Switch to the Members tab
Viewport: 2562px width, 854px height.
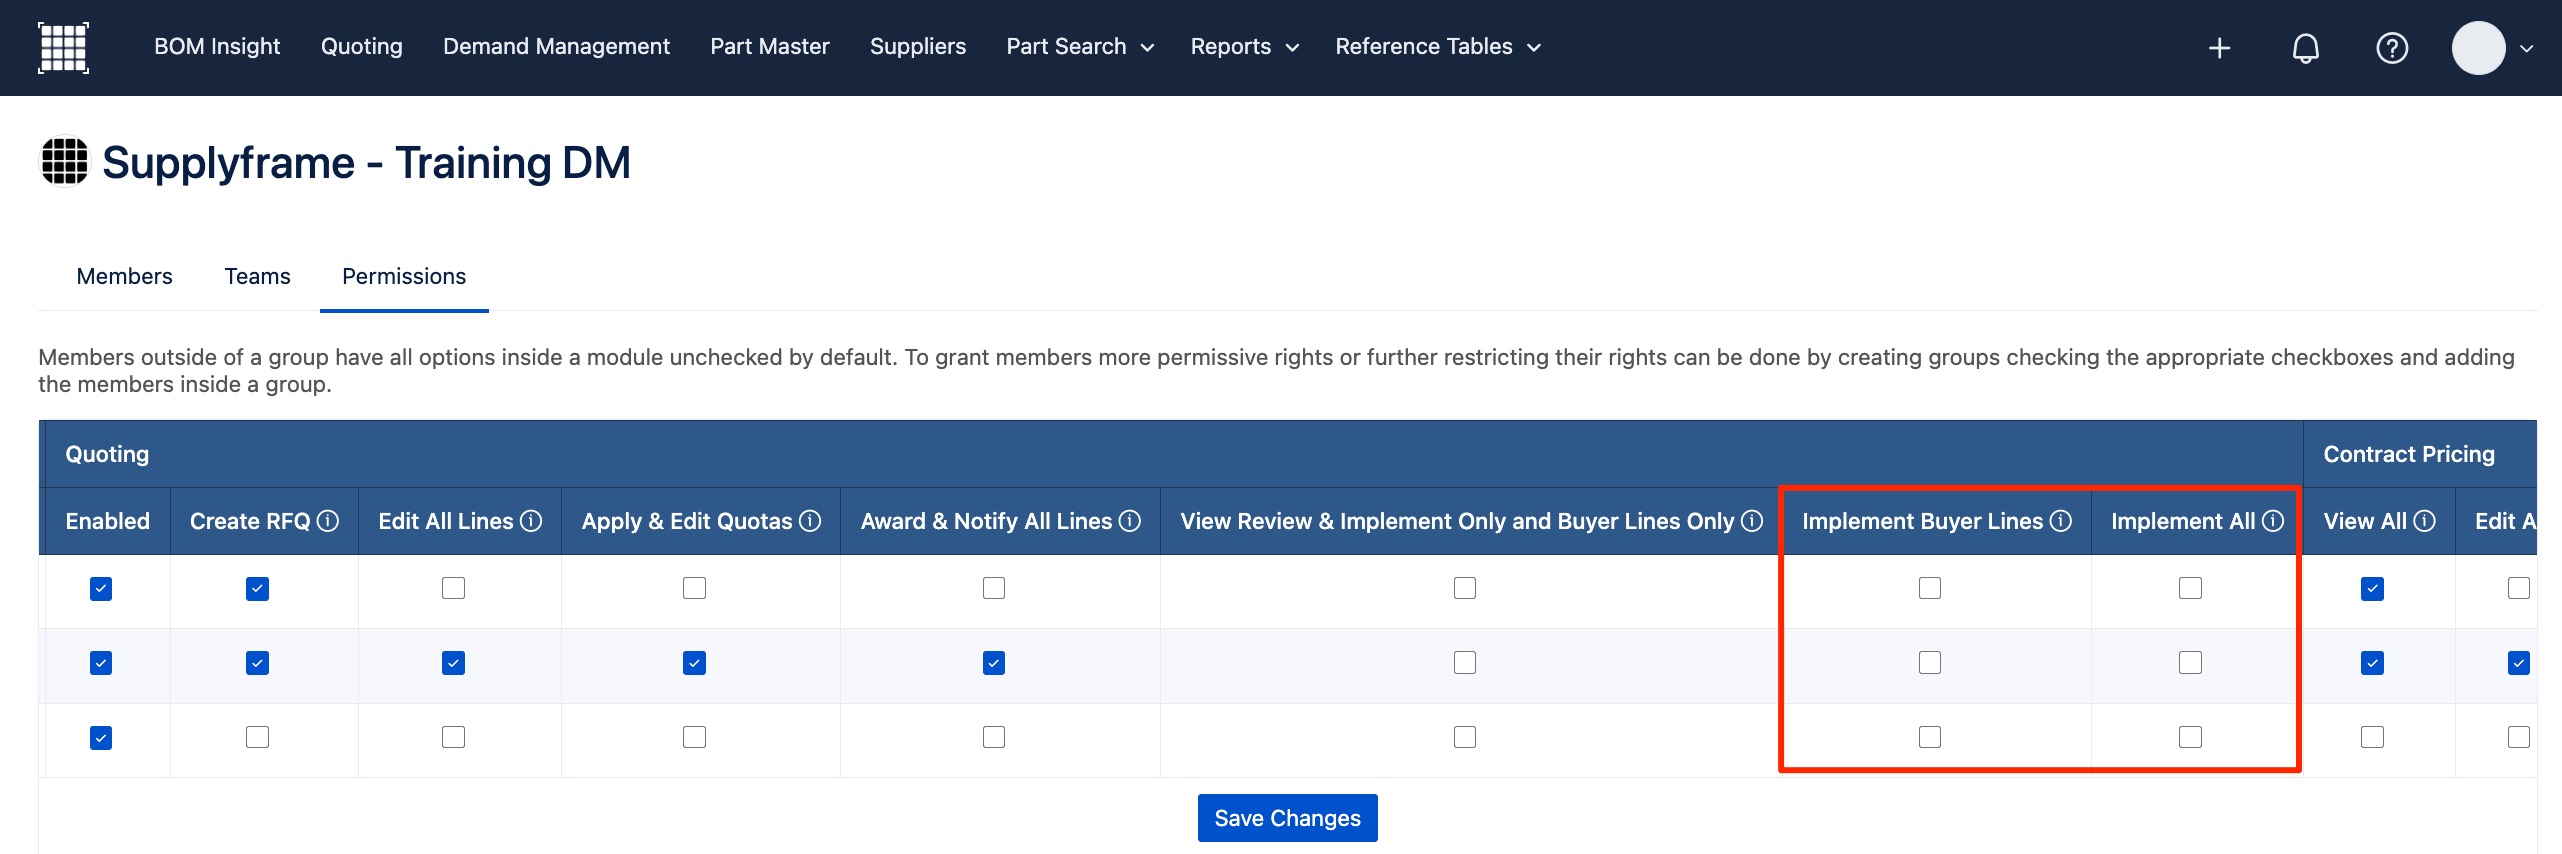124,276
